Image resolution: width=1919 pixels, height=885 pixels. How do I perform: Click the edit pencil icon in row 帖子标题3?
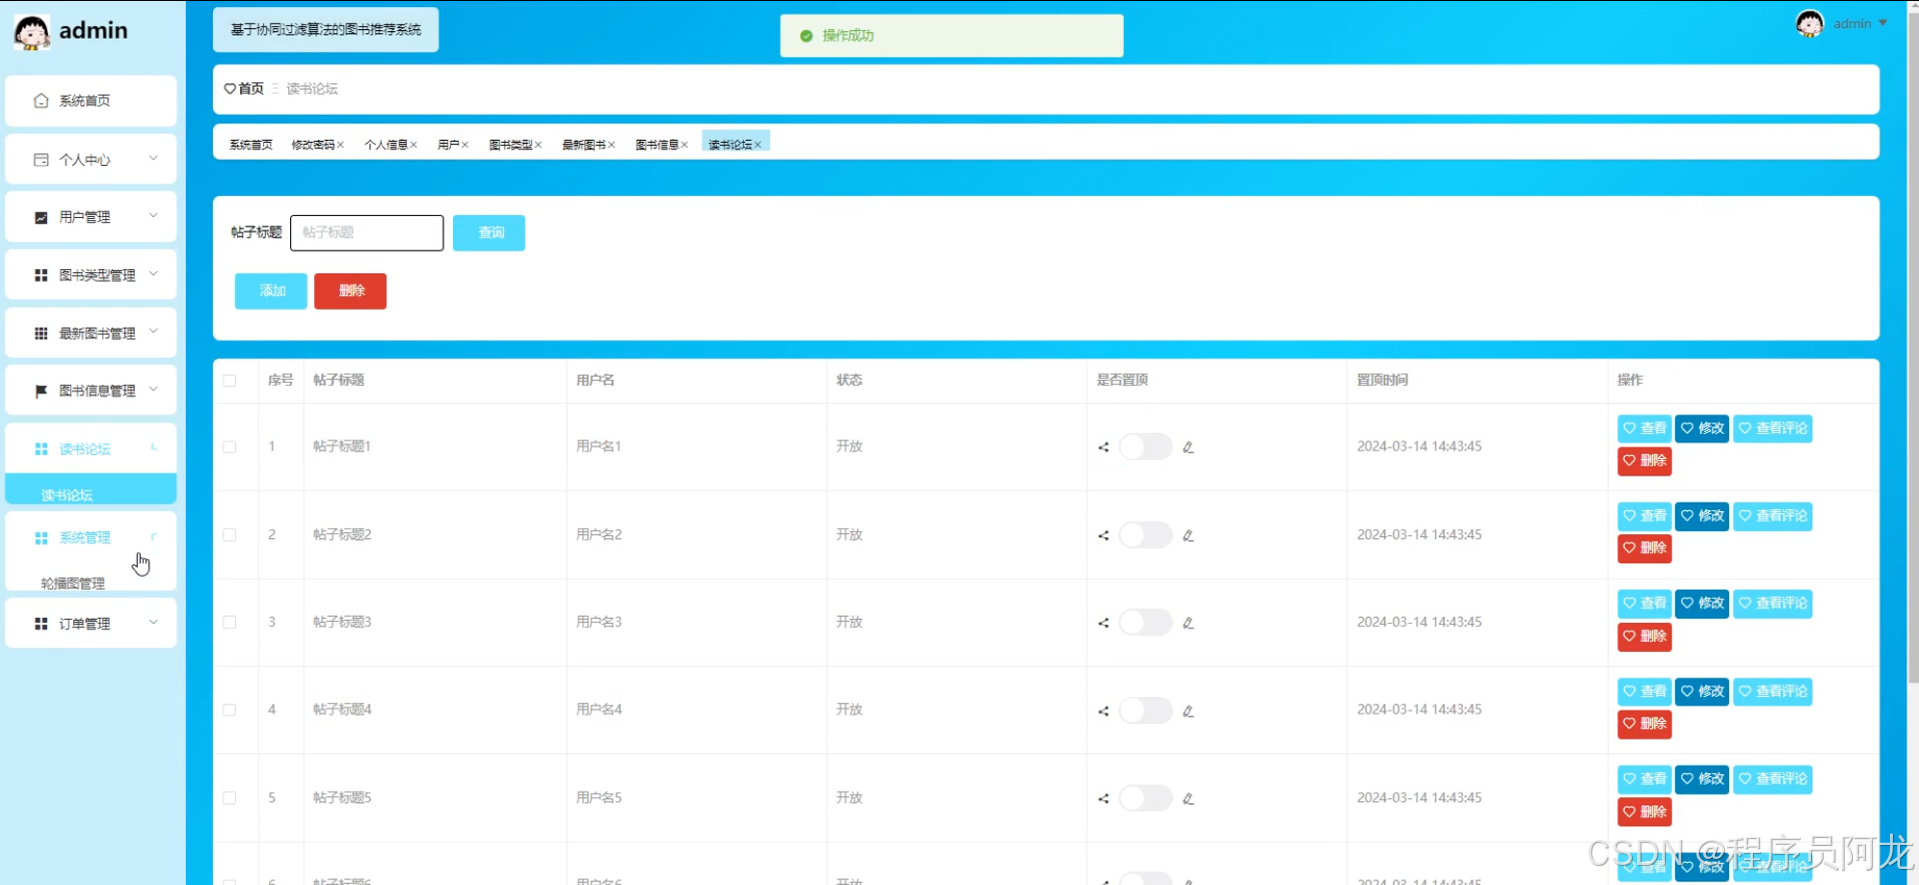pyautogui.click(x=1188, y=622)
